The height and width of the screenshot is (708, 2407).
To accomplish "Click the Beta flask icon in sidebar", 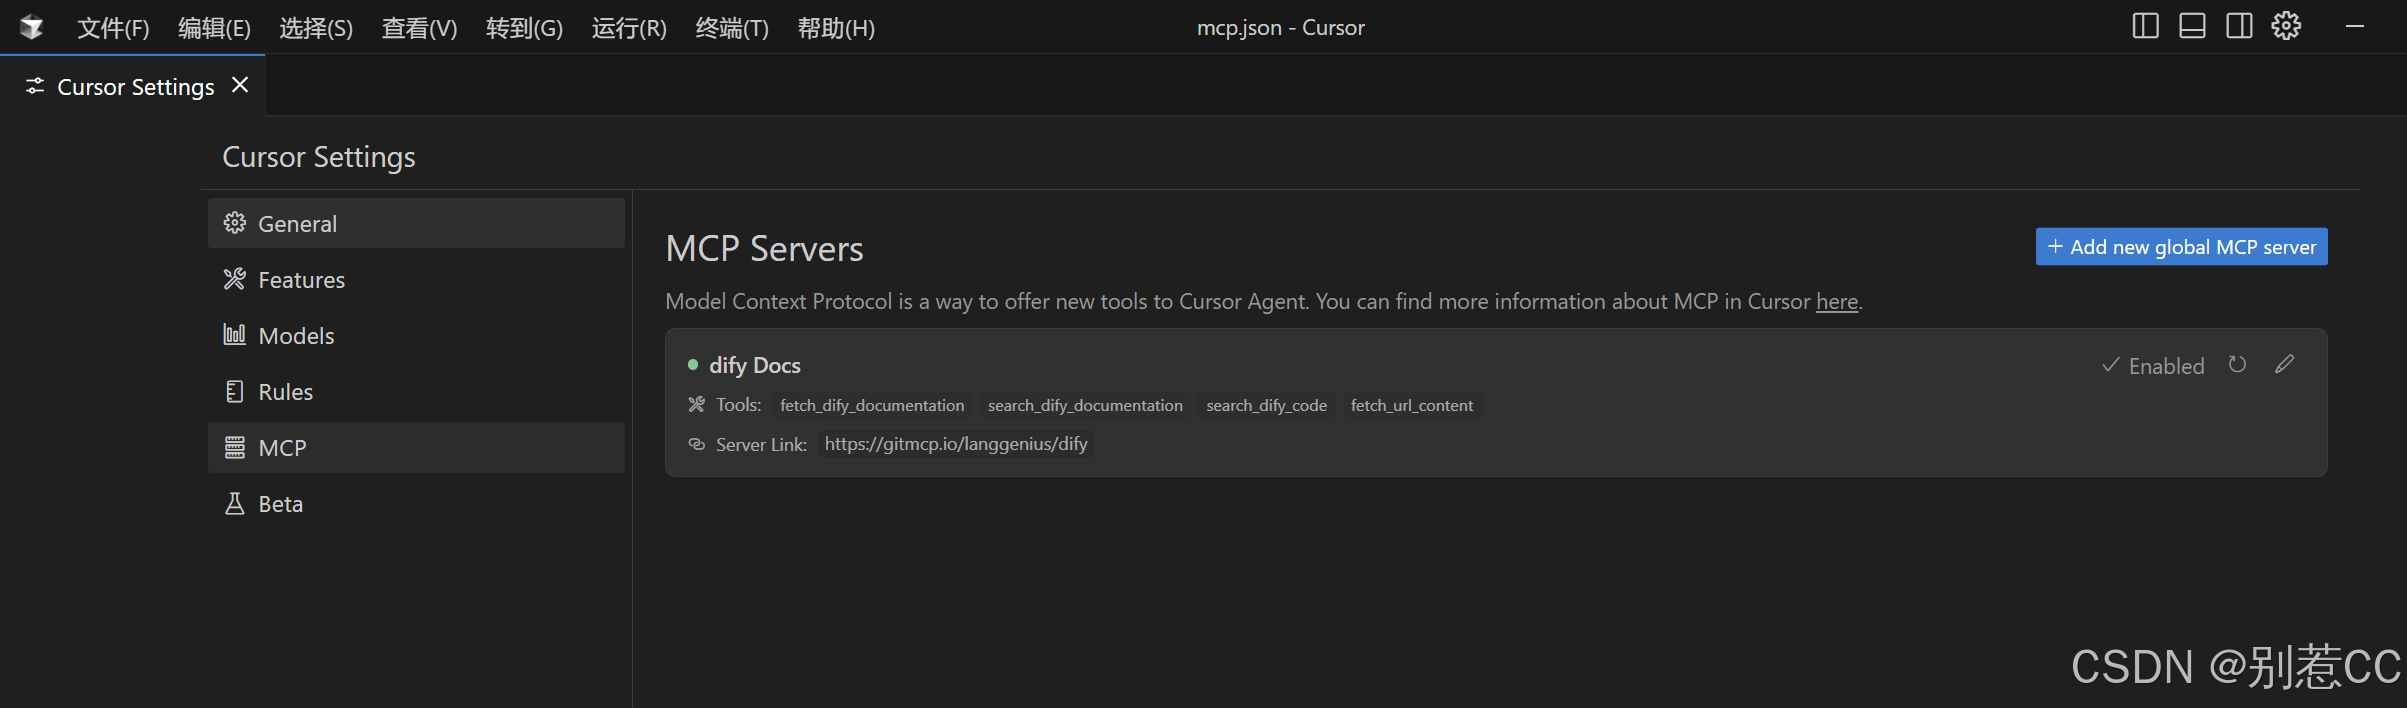I will [234, 503].
